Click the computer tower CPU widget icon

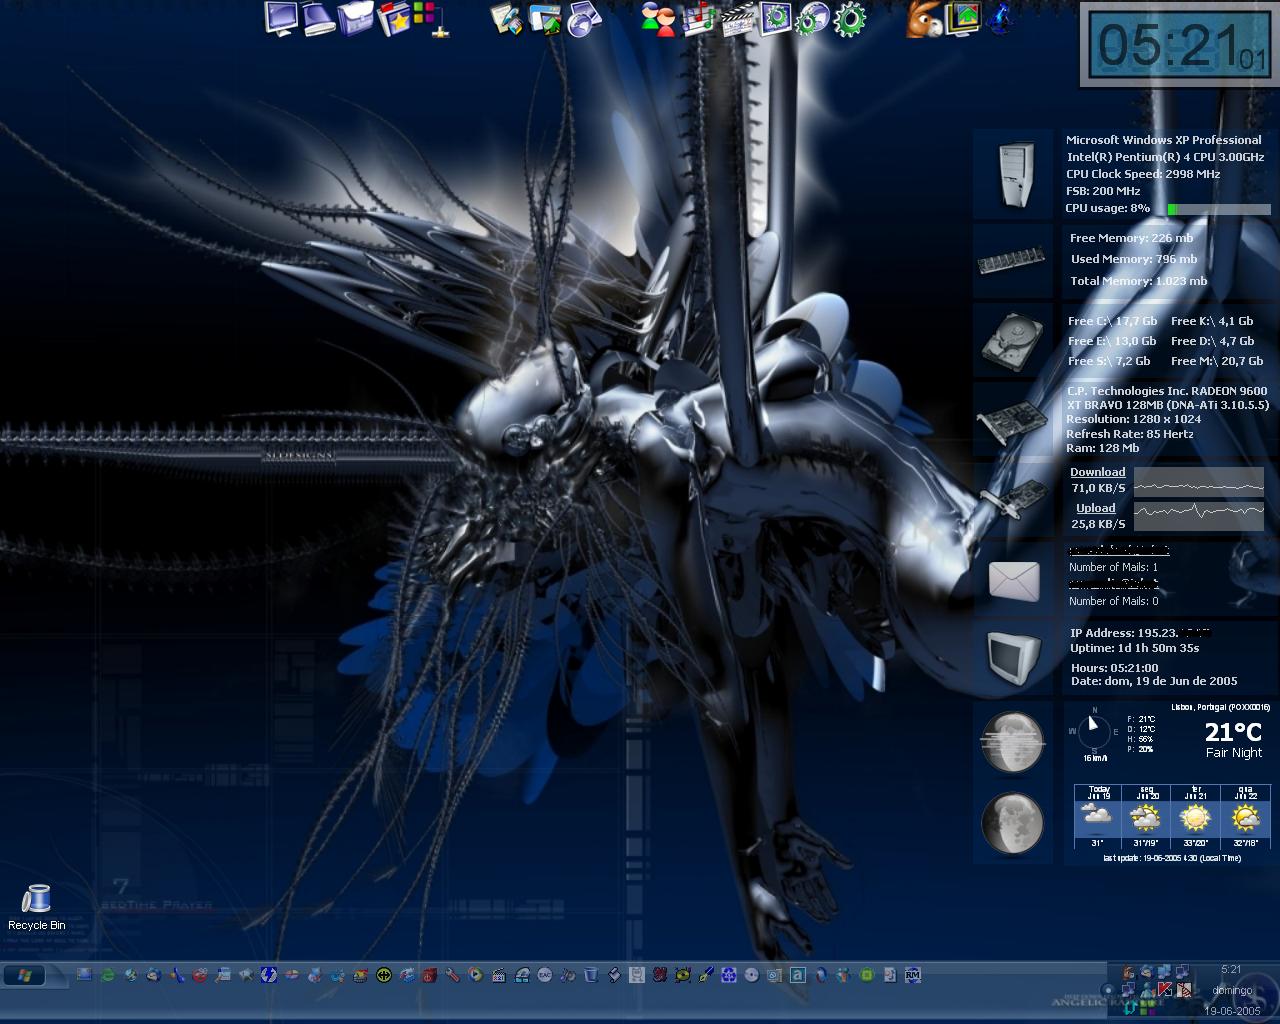1013,174
